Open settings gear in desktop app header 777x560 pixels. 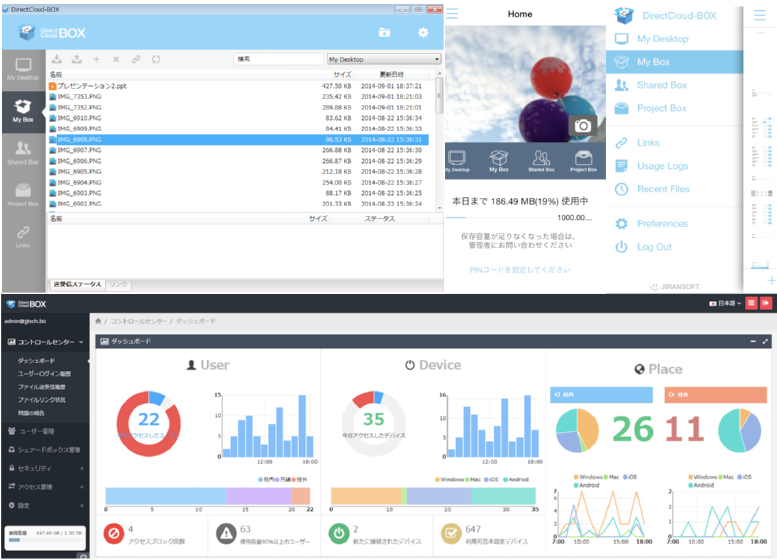pos(423,32)
